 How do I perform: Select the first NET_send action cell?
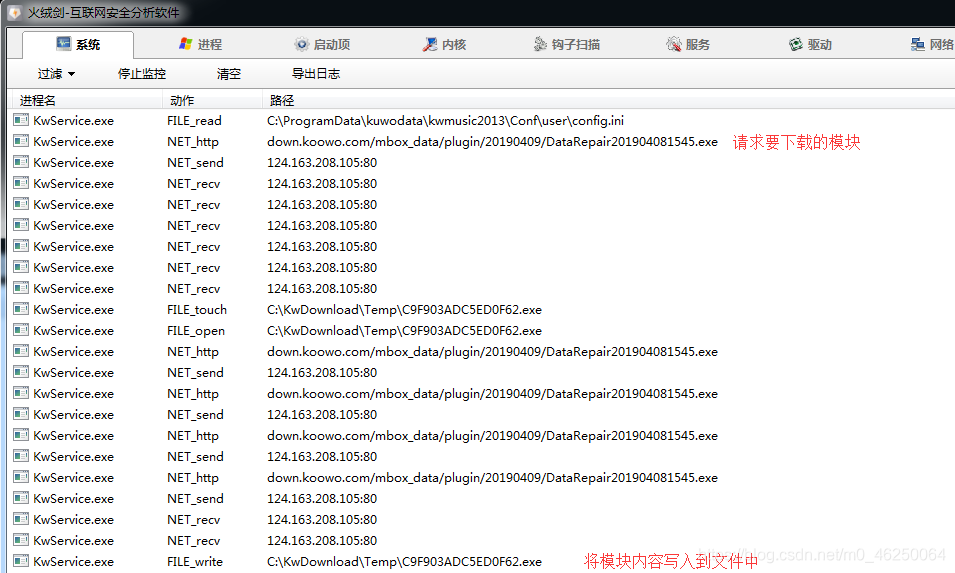pos(196,163)
